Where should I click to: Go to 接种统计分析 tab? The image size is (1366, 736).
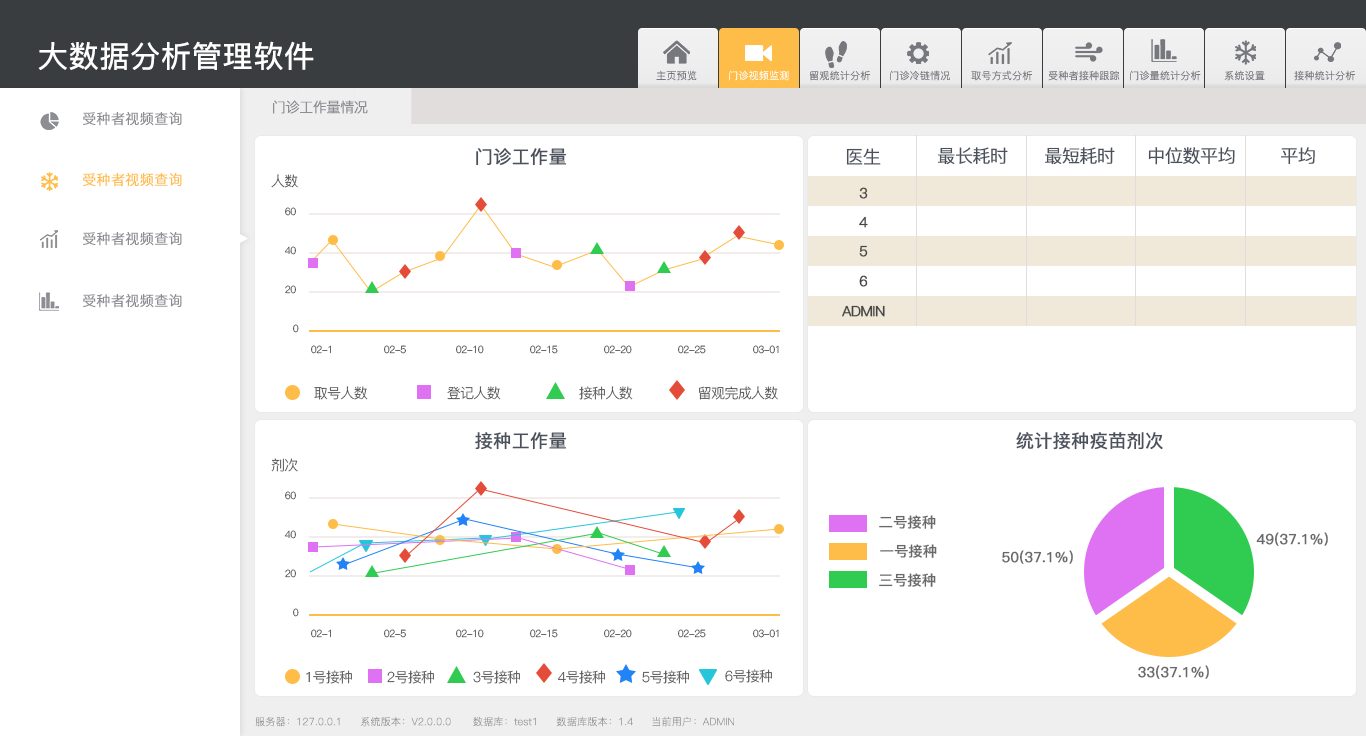pyautogui.click(x=1325, y=58)
